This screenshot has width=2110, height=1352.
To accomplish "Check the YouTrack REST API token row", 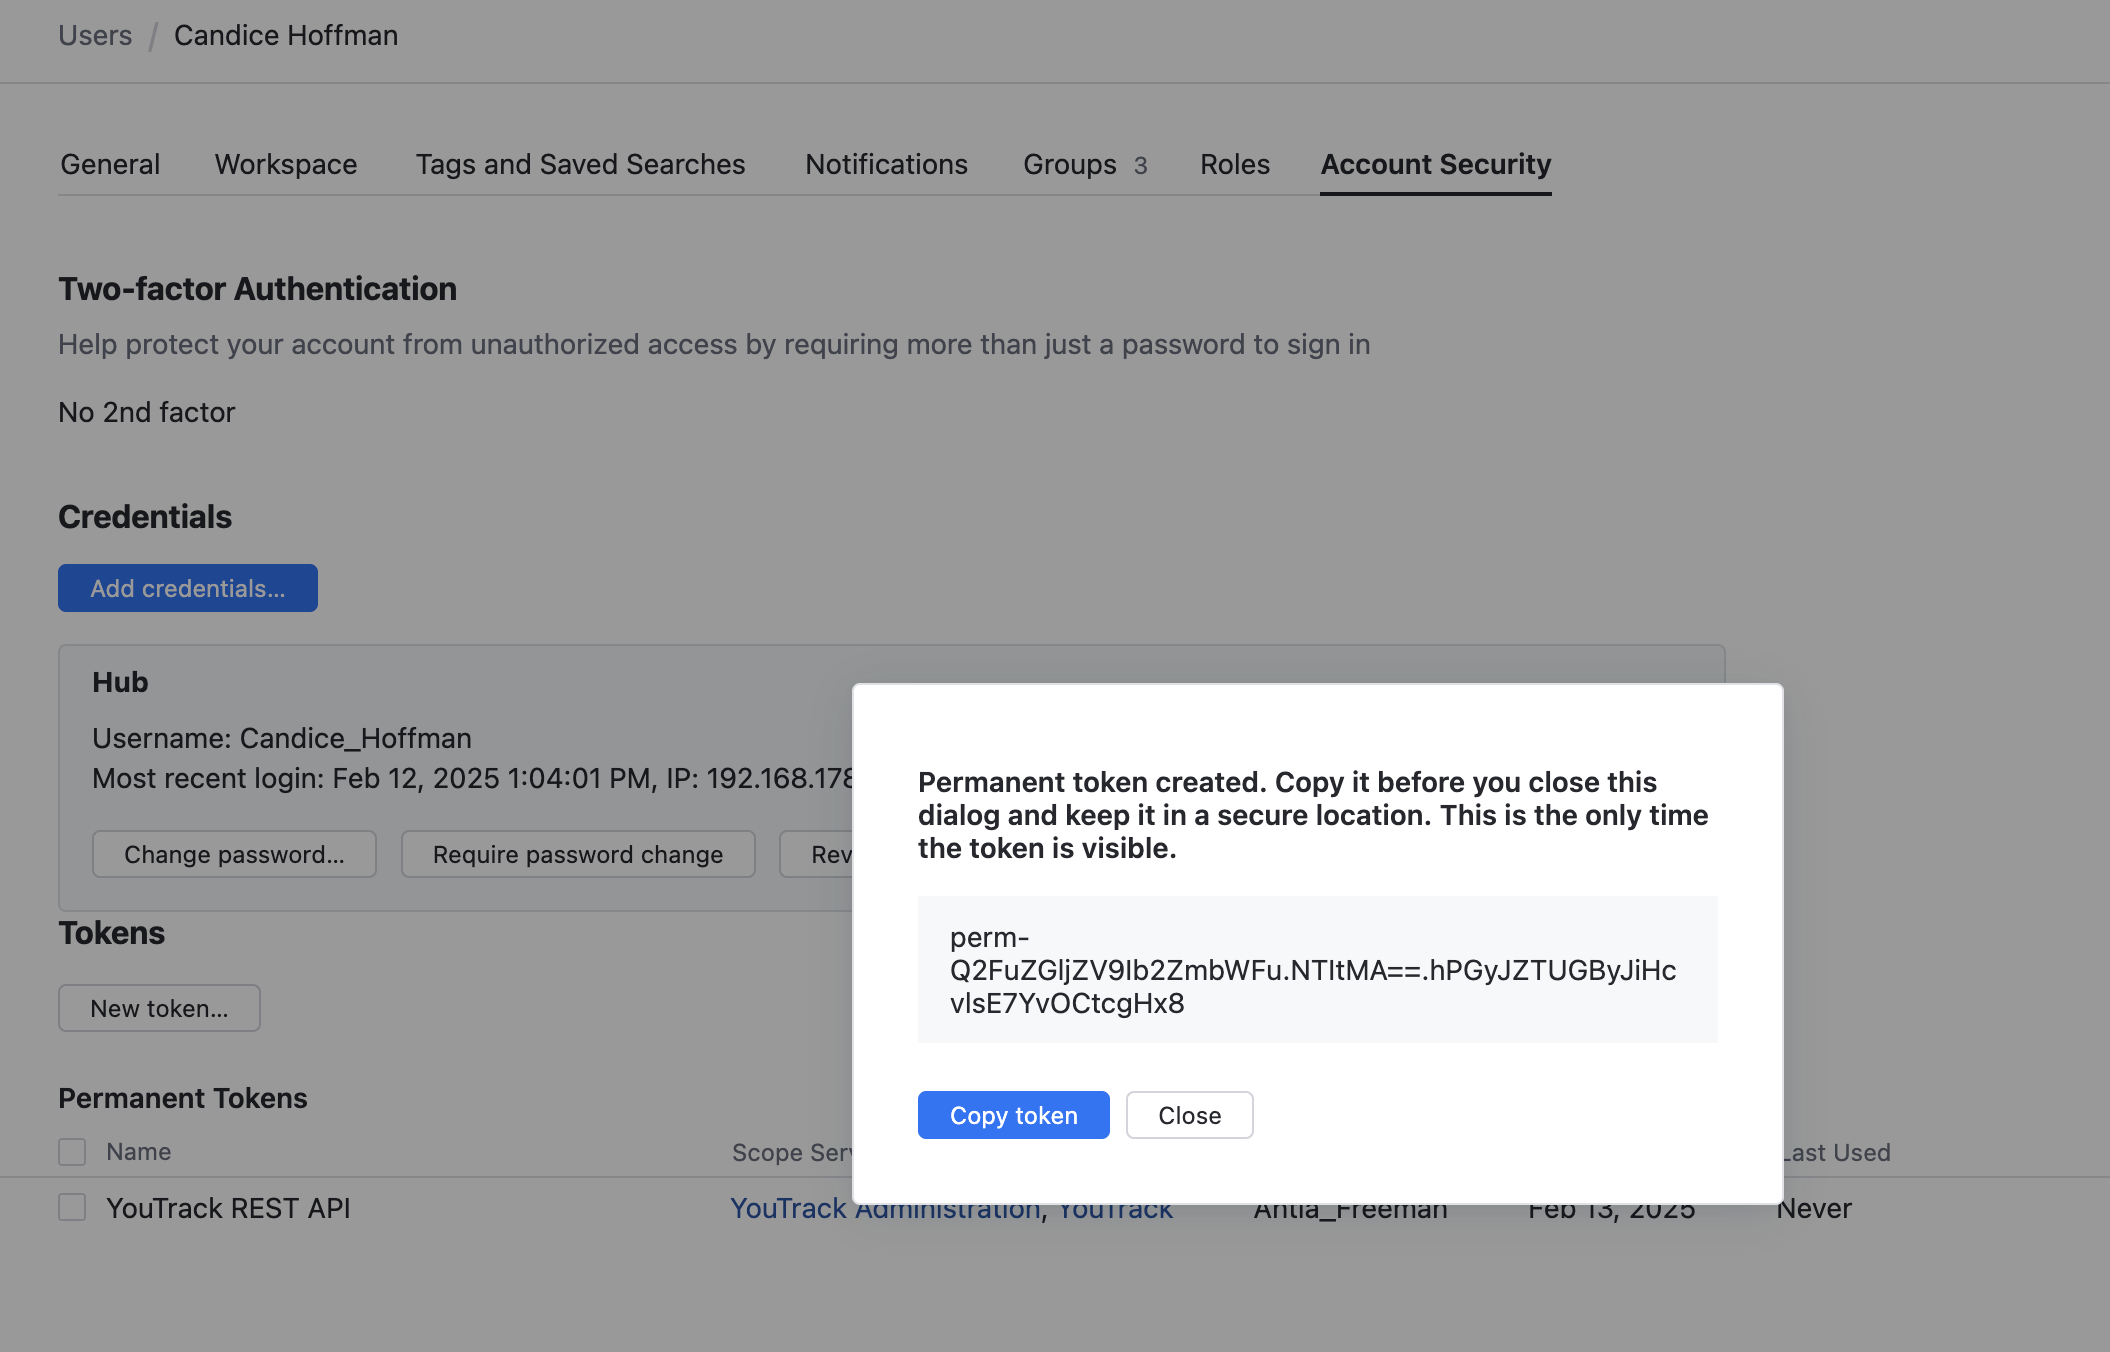I will click(72, 1208).
